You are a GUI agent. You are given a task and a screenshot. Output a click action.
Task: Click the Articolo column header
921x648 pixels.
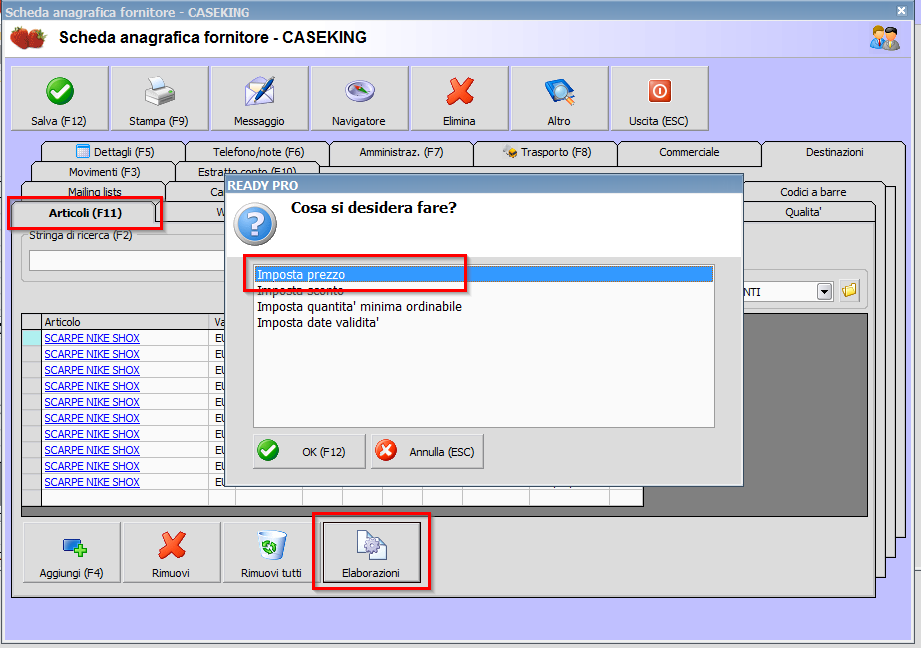pos(125,321)
